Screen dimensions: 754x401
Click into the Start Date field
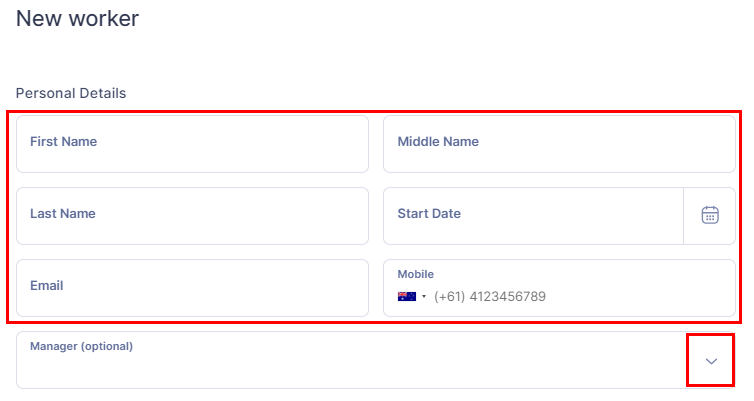coord(533,216)
